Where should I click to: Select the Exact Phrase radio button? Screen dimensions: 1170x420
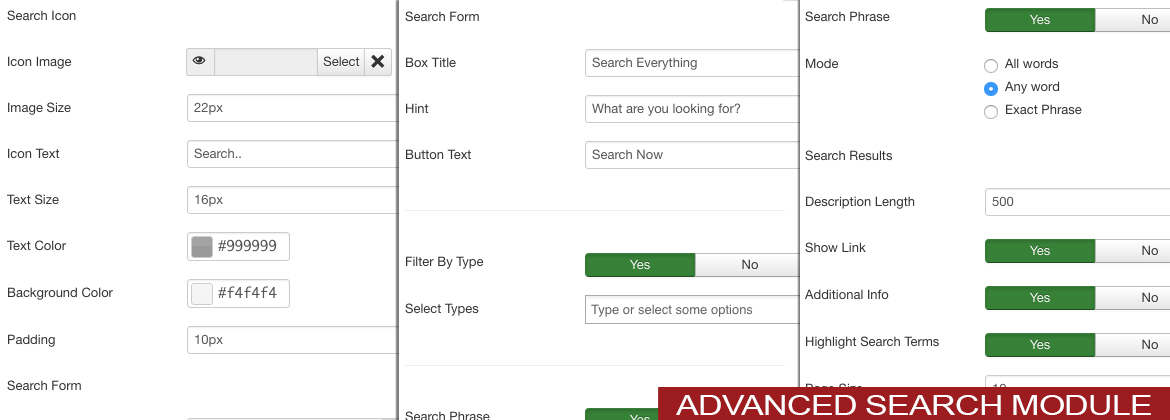tap(991, 111)
